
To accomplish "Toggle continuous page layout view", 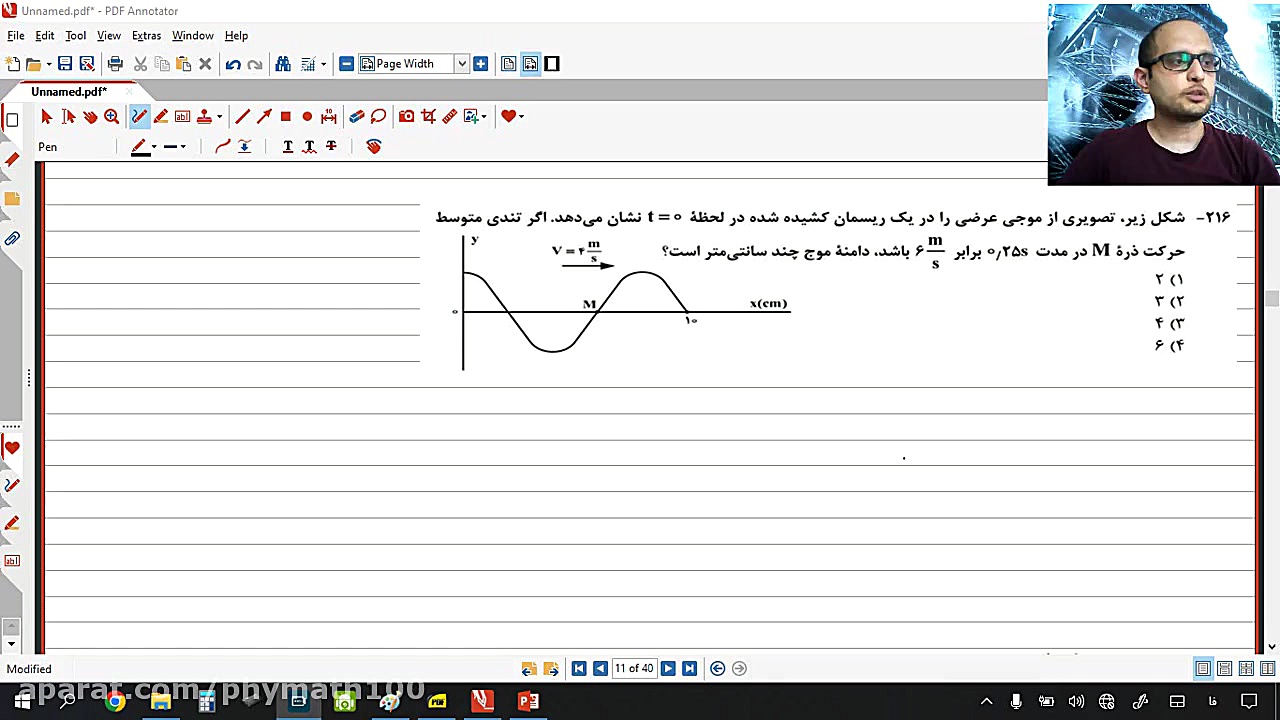I will [530, 64].
